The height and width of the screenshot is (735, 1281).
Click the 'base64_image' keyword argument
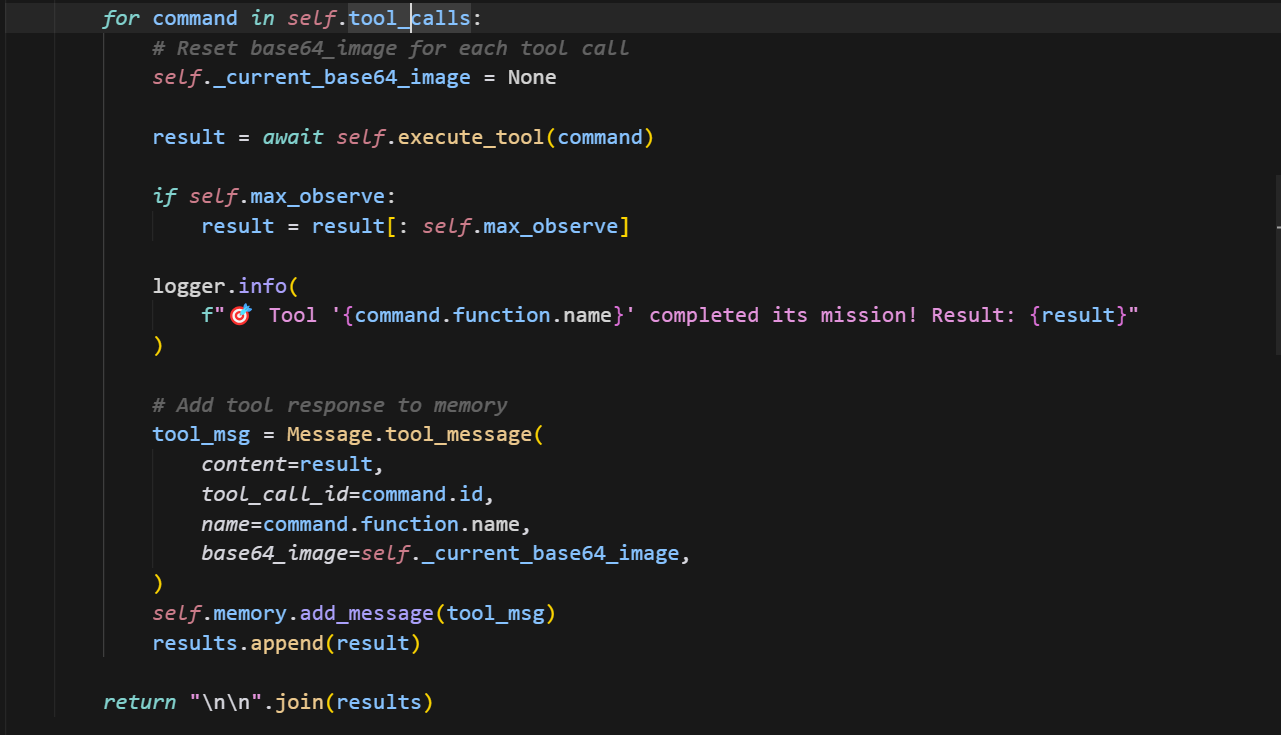pos(275,554)
